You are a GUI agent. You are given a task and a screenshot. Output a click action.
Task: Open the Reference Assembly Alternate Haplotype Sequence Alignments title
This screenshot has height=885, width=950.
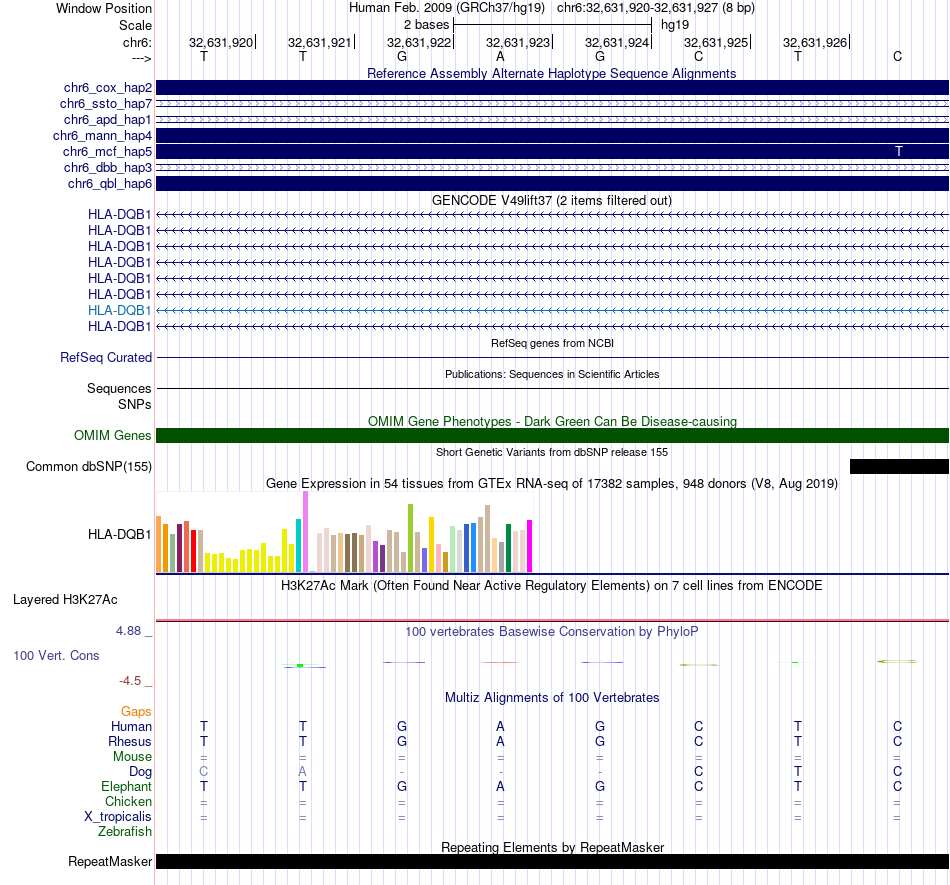pos(551,73)
